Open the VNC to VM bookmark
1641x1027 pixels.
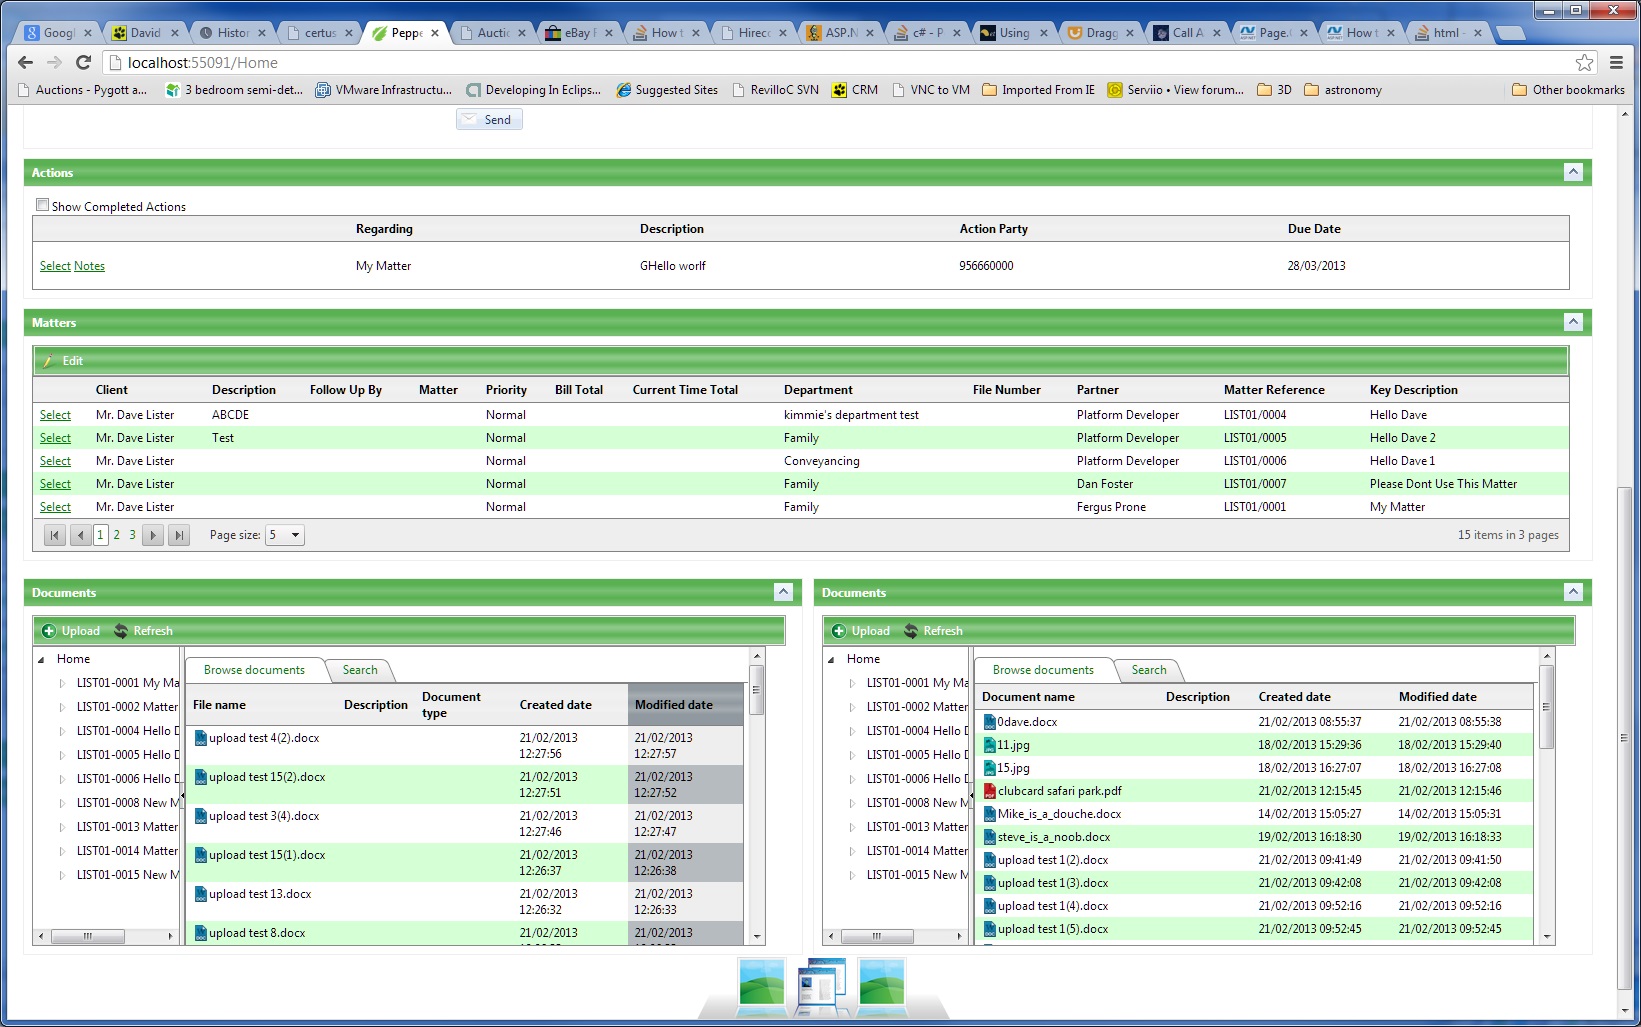point(930,90)
